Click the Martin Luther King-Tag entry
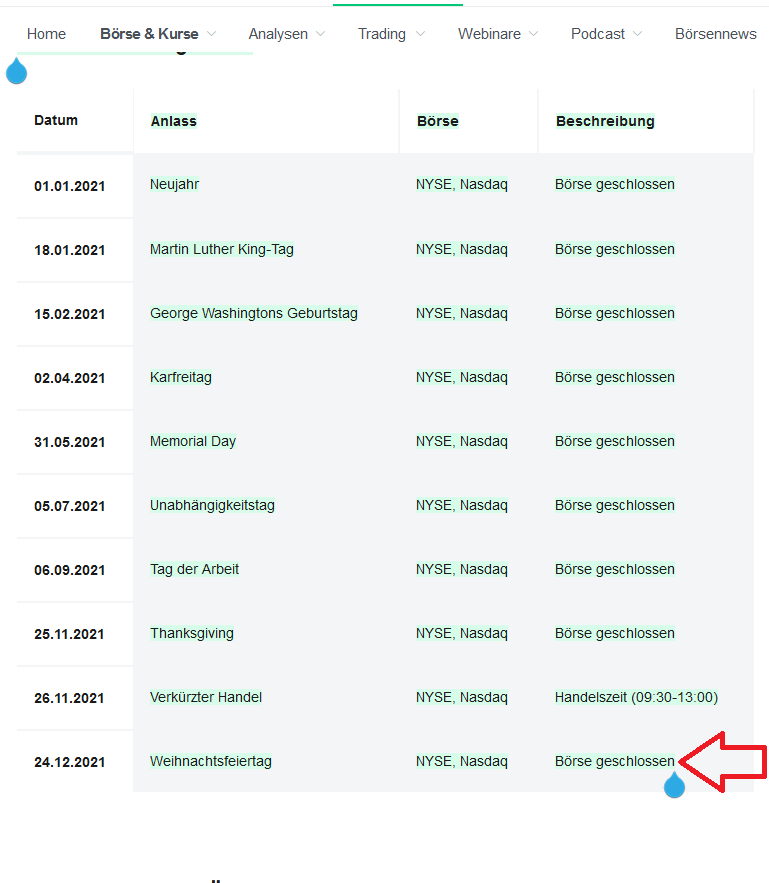This screenshot has width=769, height=883. [x=222, y=249]
